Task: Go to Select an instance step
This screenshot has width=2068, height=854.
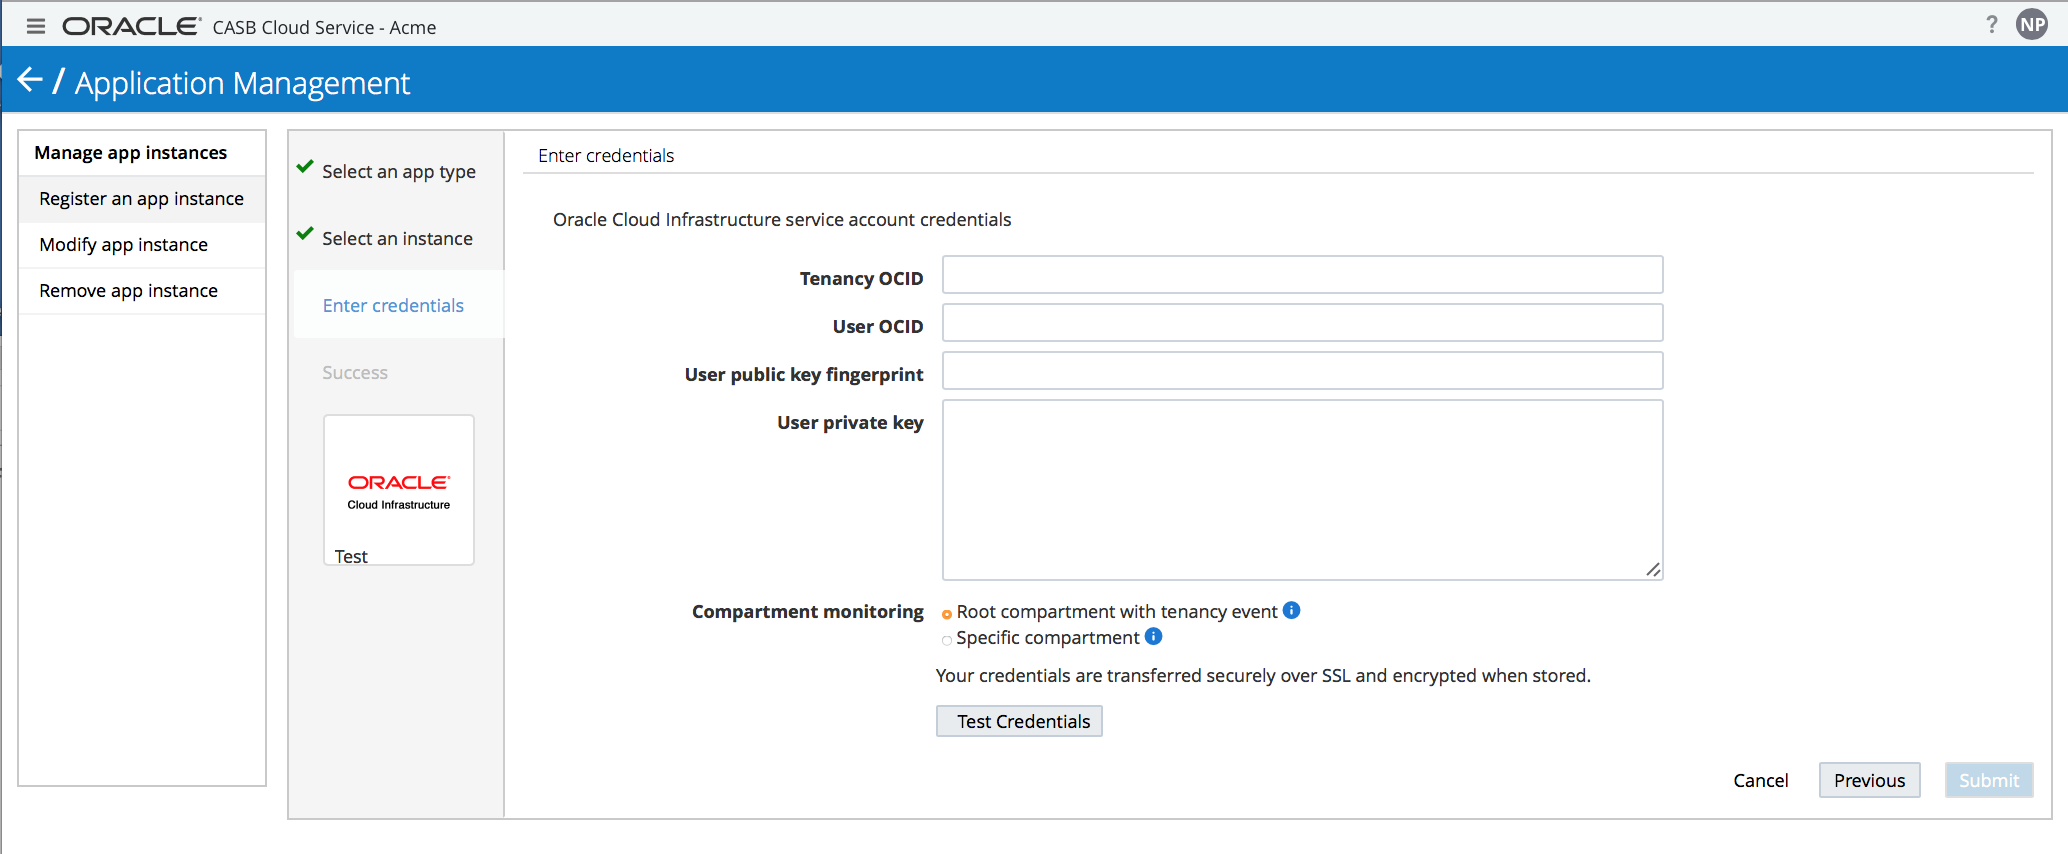Action: coord(397,238)
